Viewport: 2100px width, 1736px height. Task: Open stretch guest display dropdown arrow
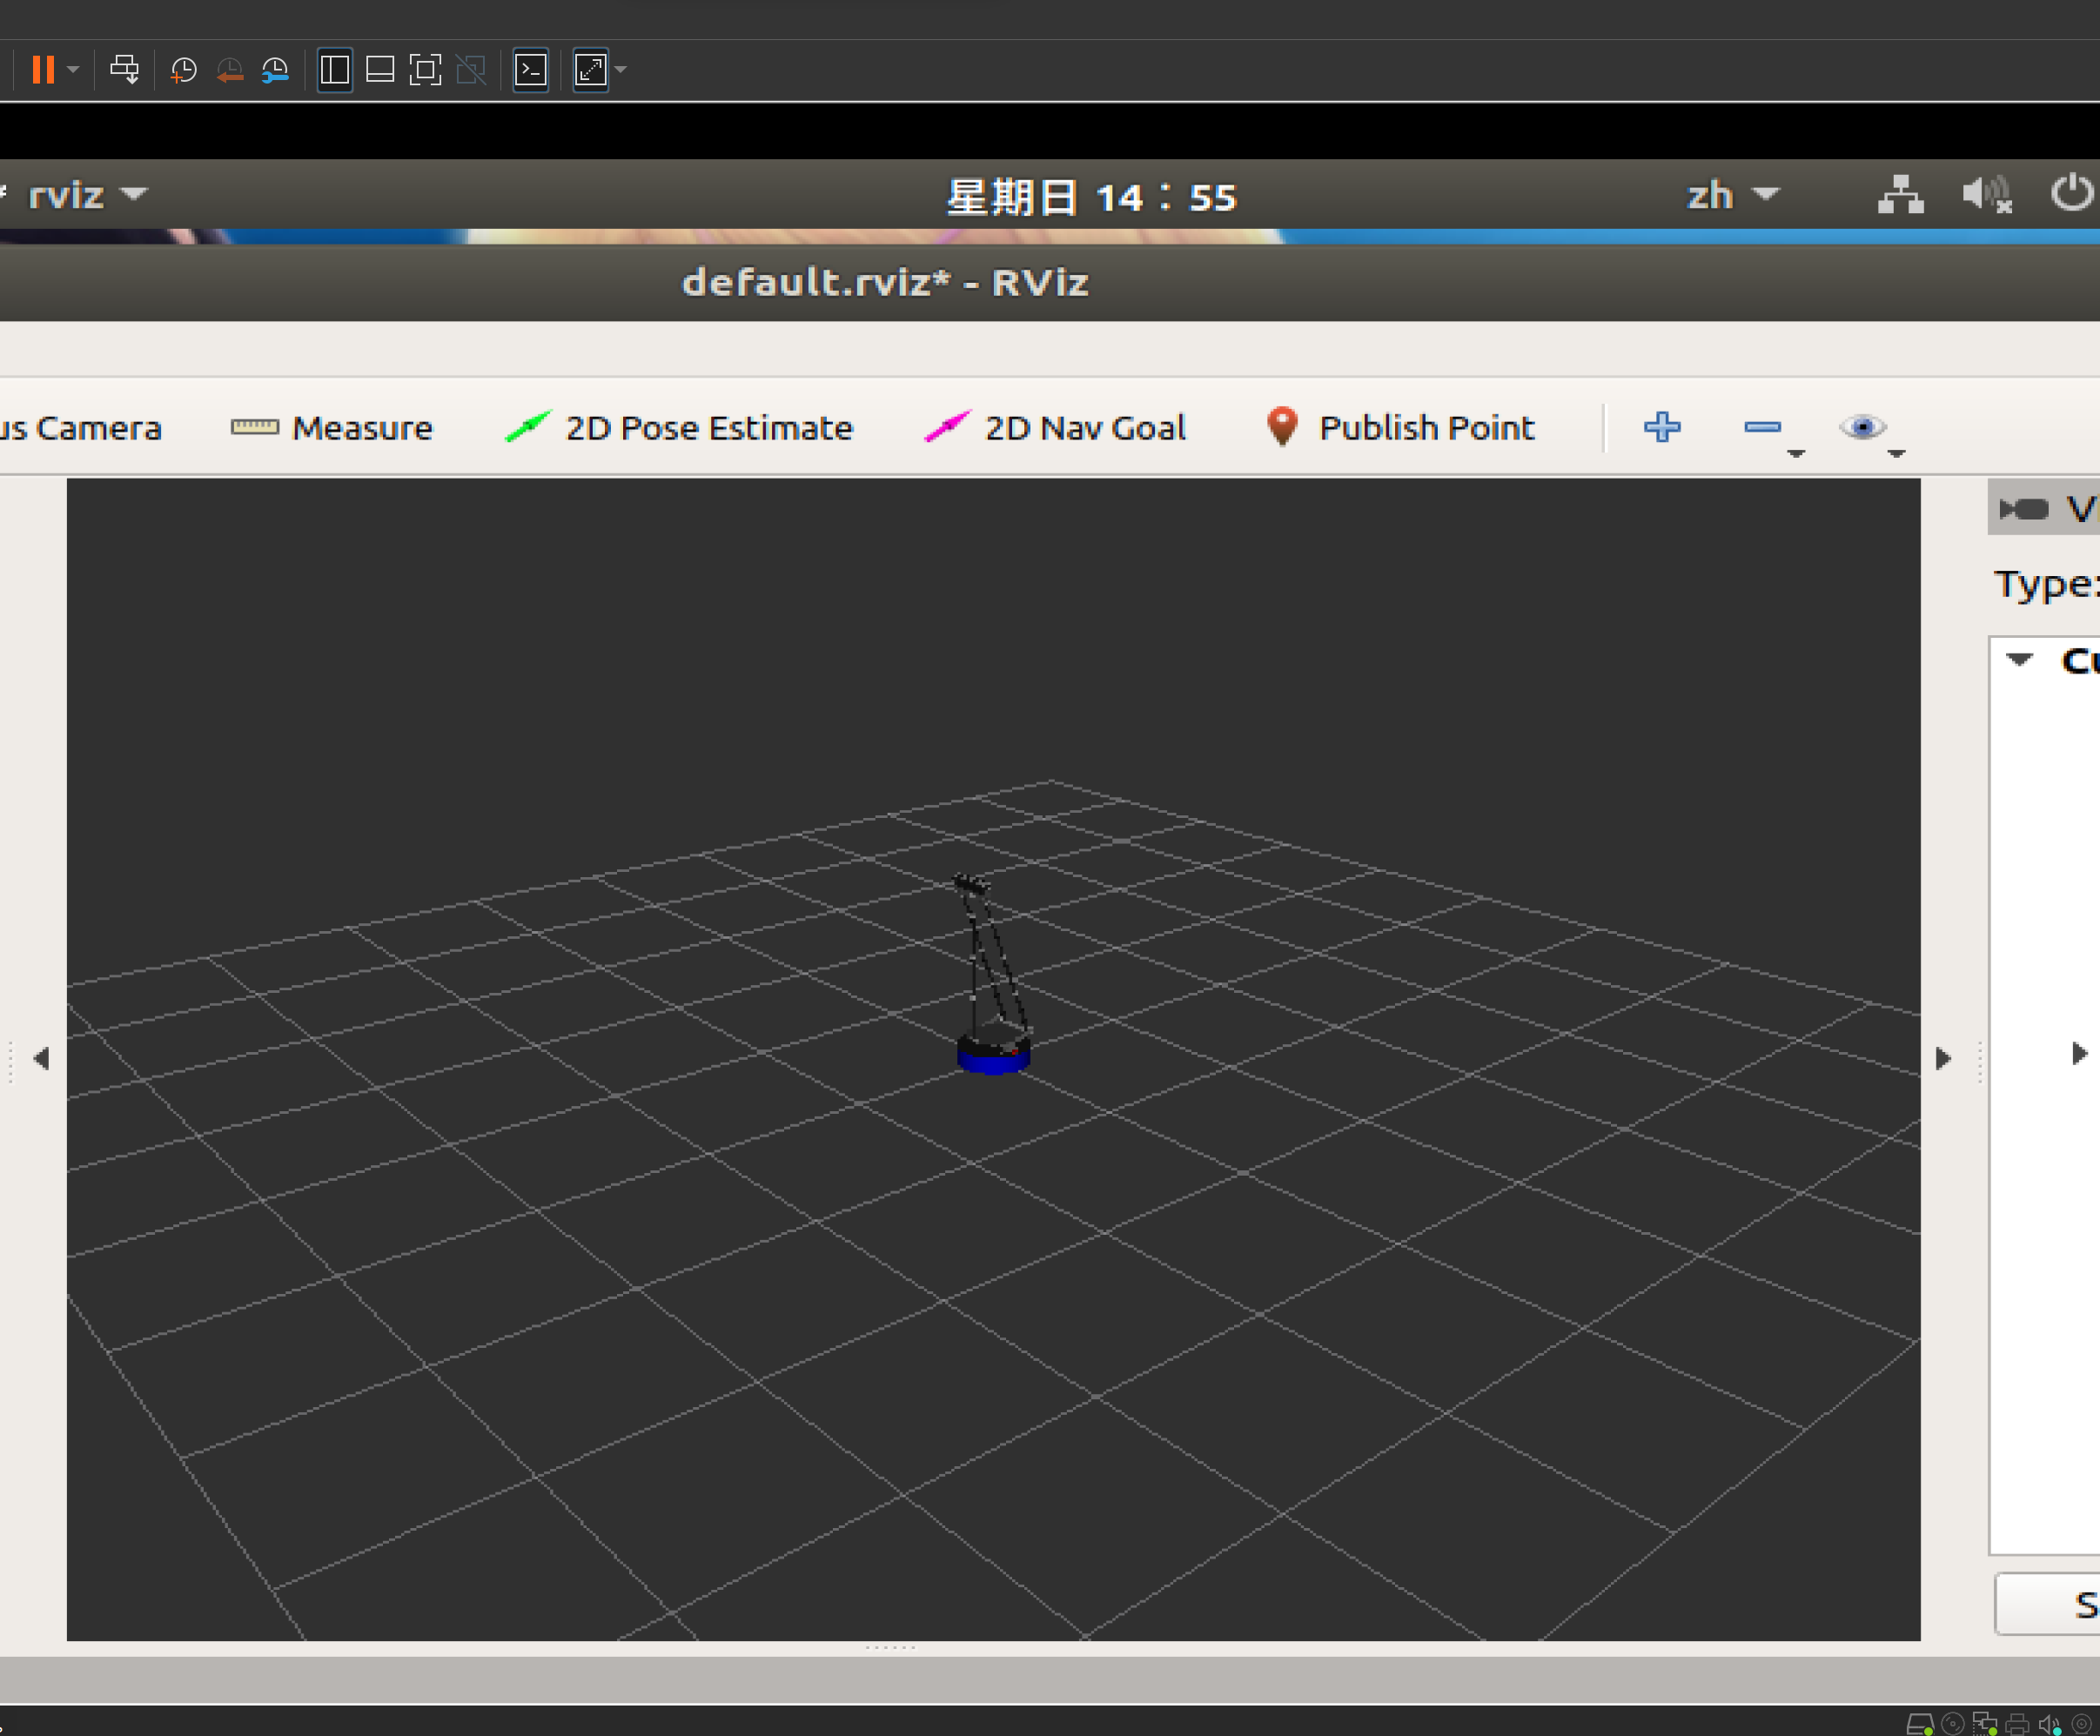pyautogui.click(x=621, y=69)
